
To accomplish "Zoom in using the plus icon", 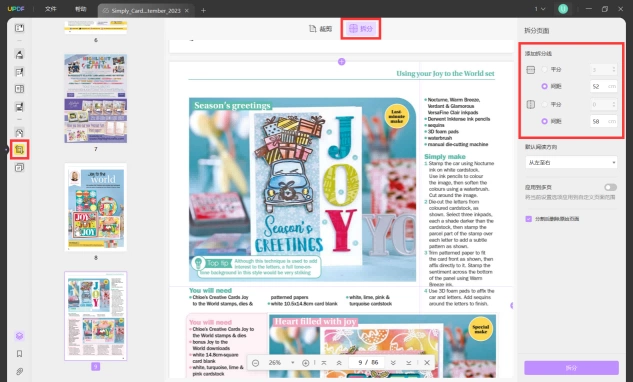I will (x=306, y=363).
